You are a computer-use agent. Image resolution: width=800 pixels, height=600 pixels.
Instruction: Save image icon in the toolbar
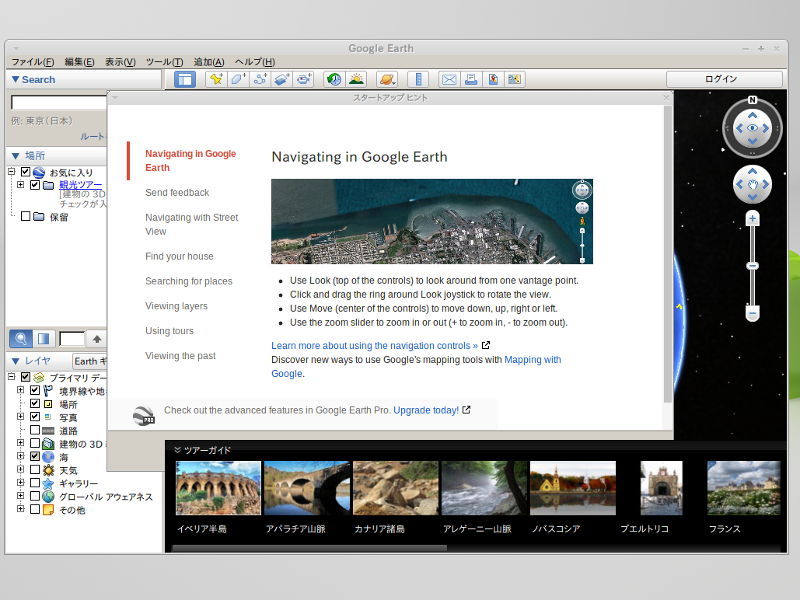click(493, 79)
